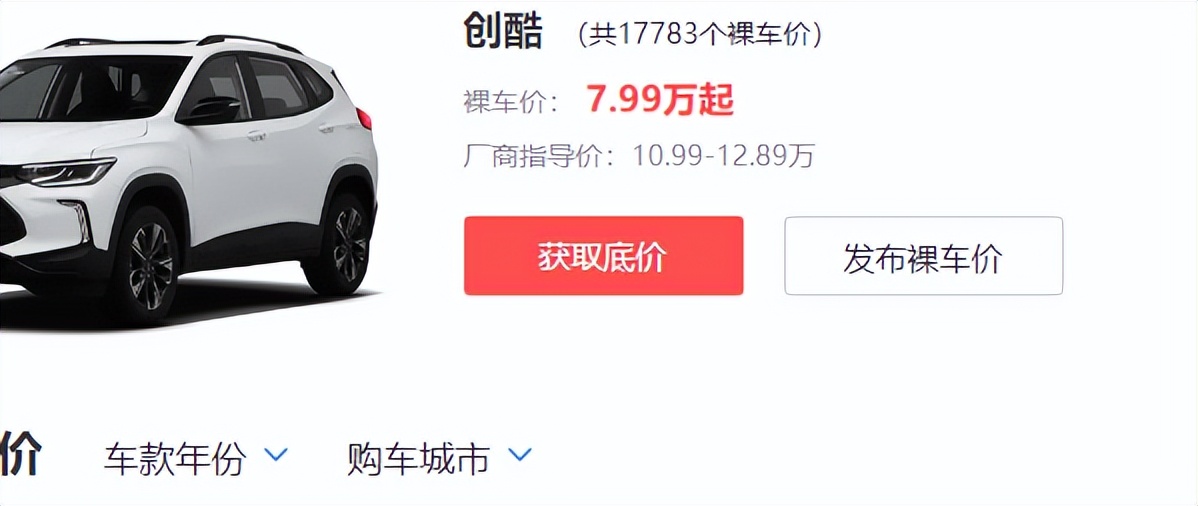Select the 创酷 model title
The image size is (1198, 506).
coord(503,33)
